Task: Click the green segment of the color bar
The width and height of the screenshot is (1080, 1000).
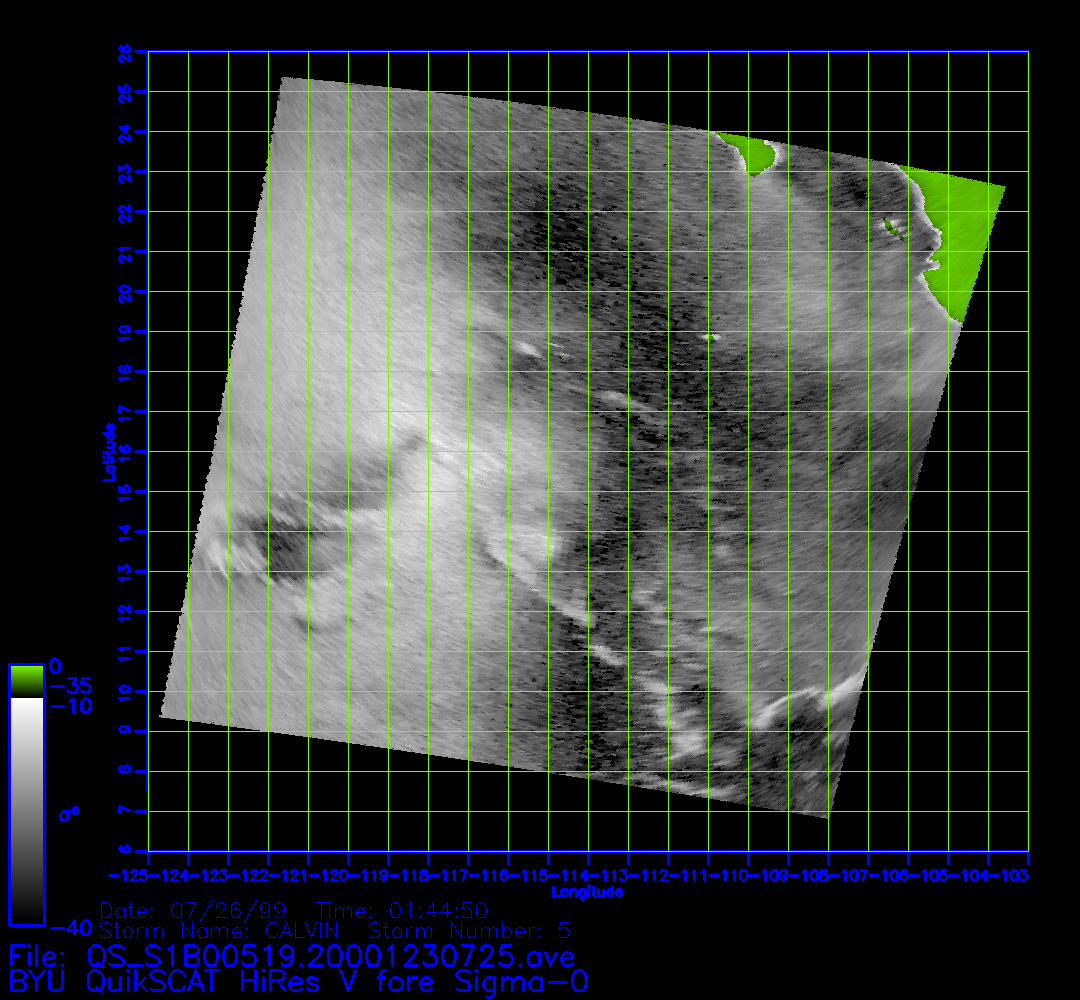Action: point(26,681)
